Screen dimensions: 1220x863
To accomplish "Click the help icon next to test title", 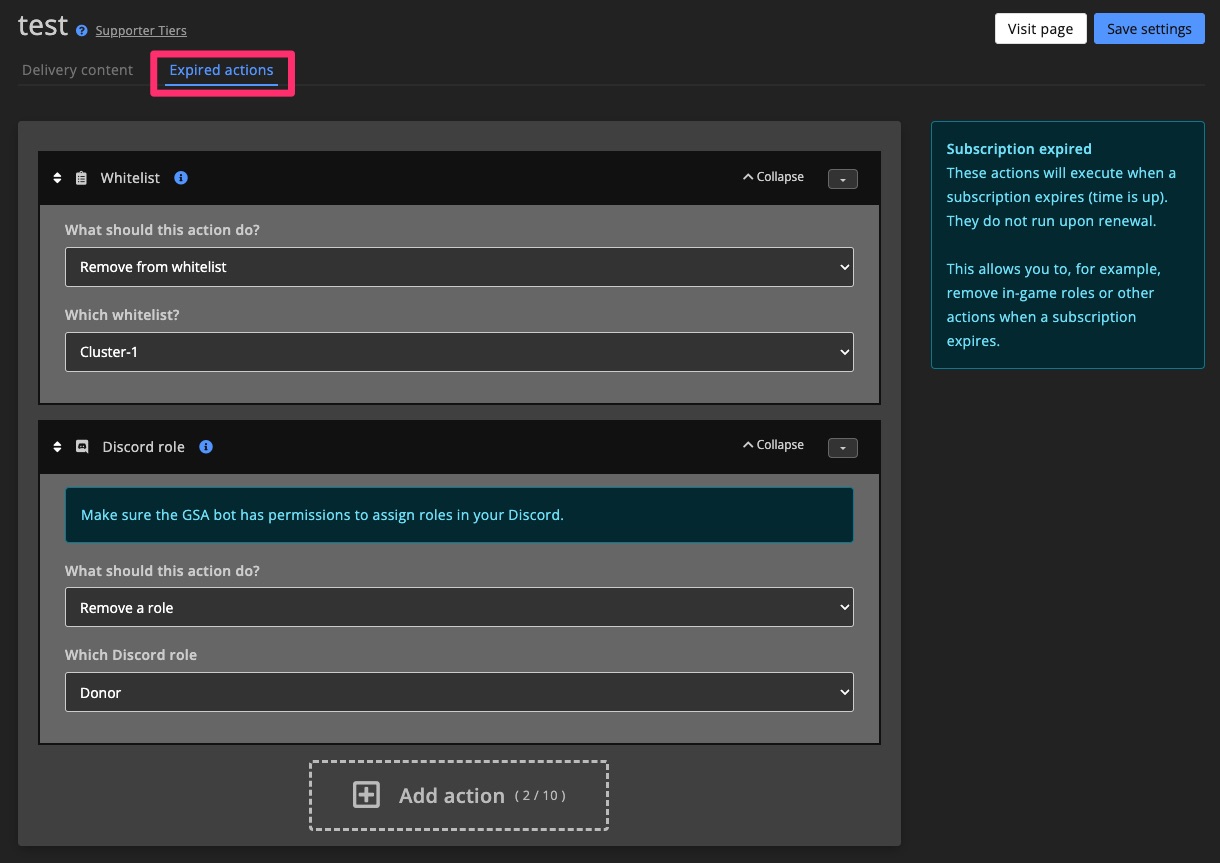I will coord(82,31).
